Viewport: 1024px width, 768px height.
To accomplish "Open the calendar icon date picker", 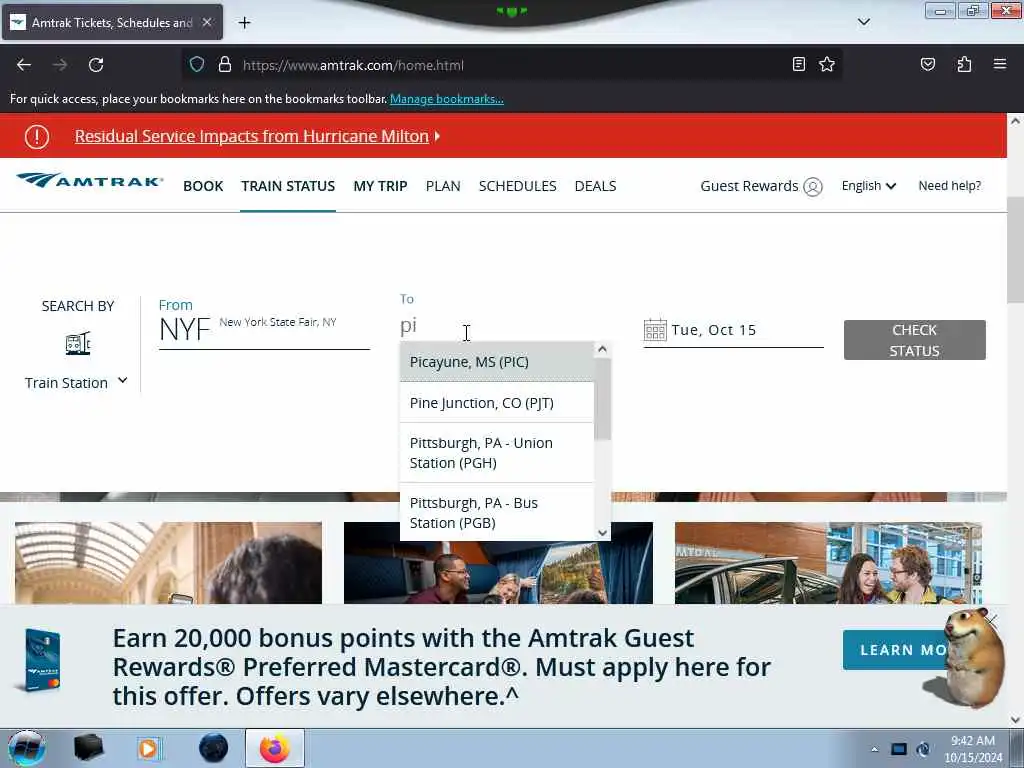I will coord(655,330).
